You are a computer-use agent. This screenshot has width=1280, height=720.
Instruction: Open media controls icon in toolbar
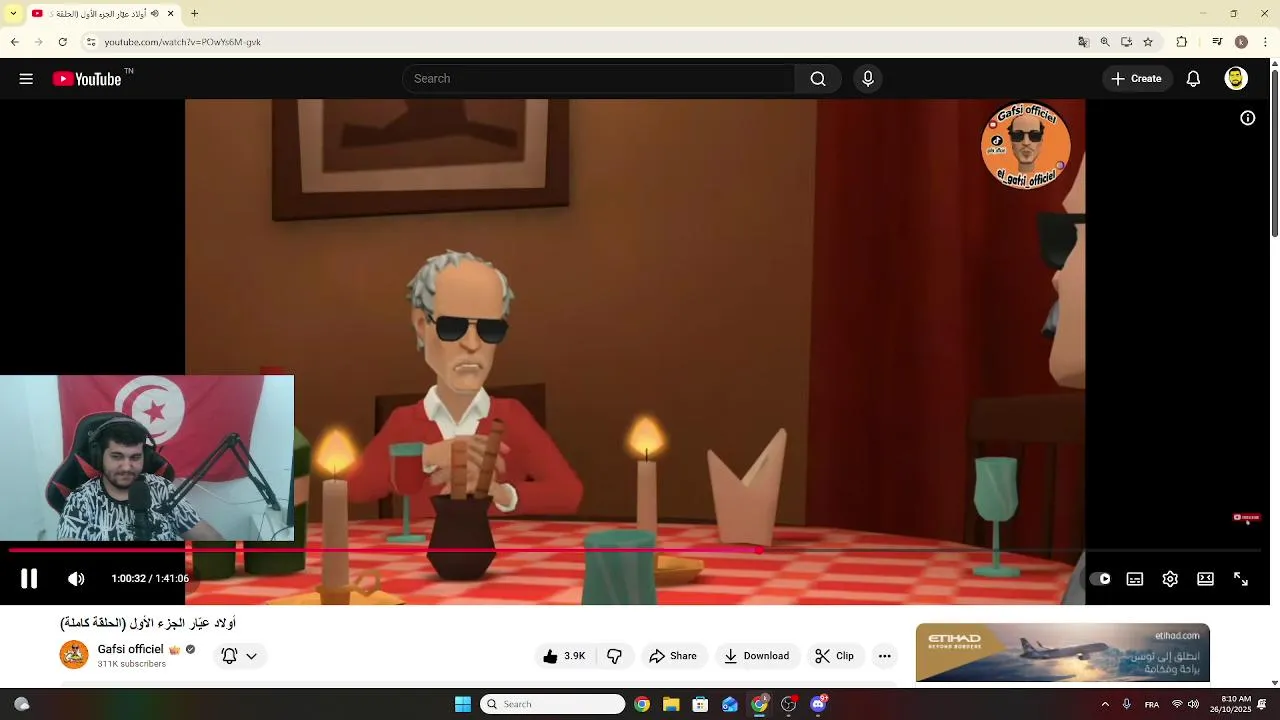1217,42
